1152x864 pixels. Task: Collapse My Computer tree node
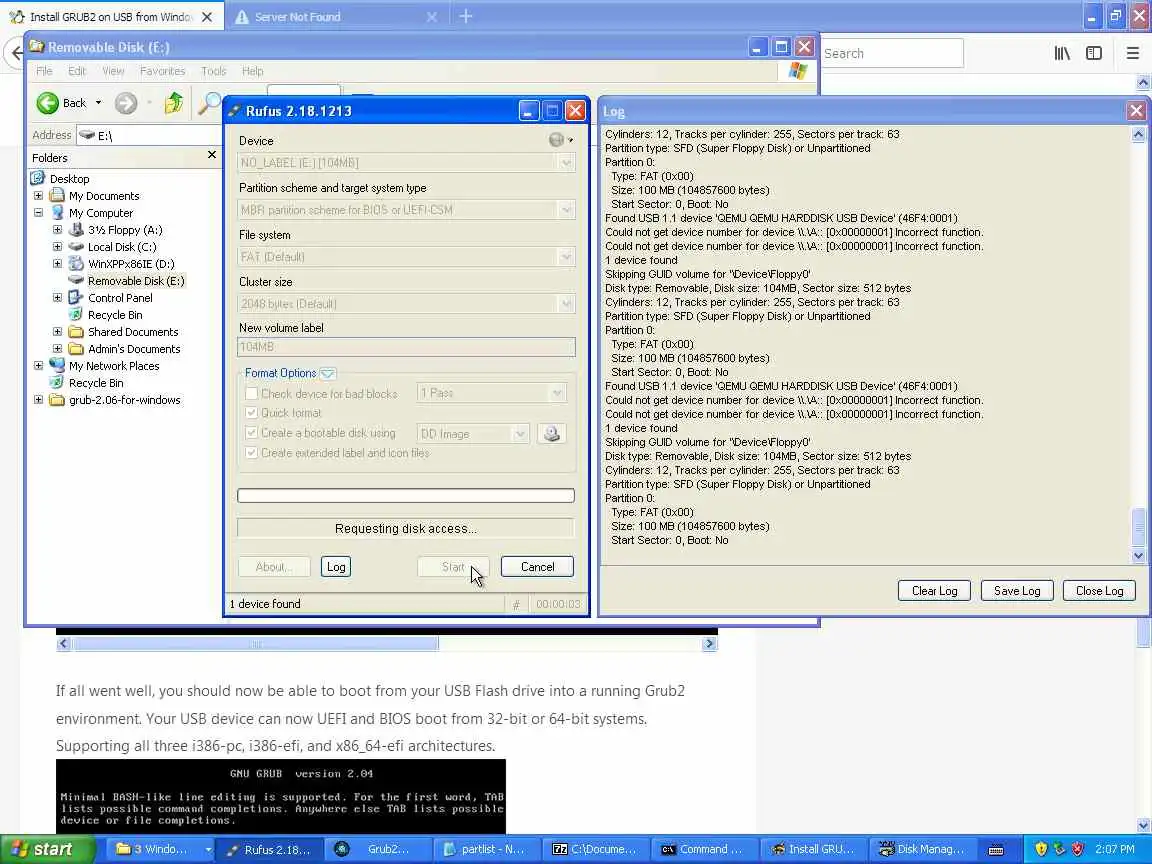(38, 212)
